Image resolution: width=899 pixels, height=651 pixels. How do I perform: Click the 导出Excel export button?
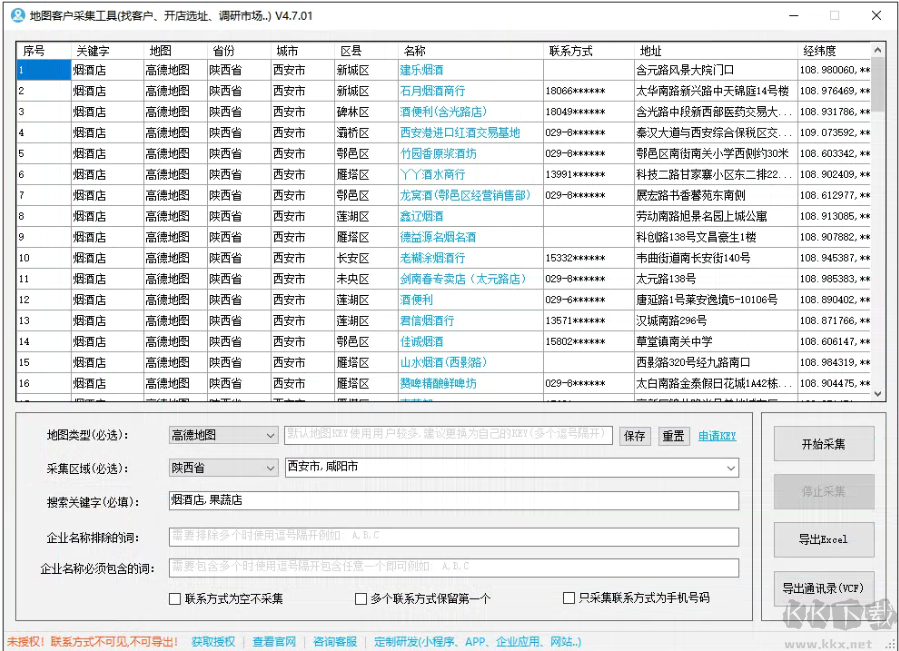coord(823,540)
